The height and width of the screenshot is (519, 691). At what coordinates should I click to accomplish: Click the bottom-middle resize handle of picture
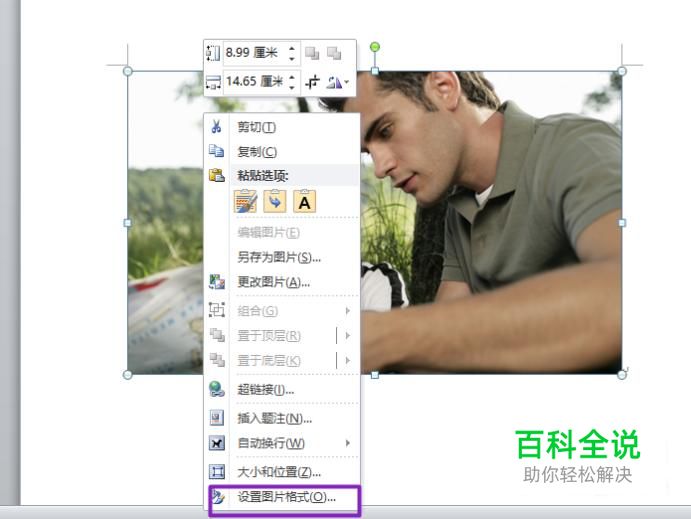click(x=375, y=375)
